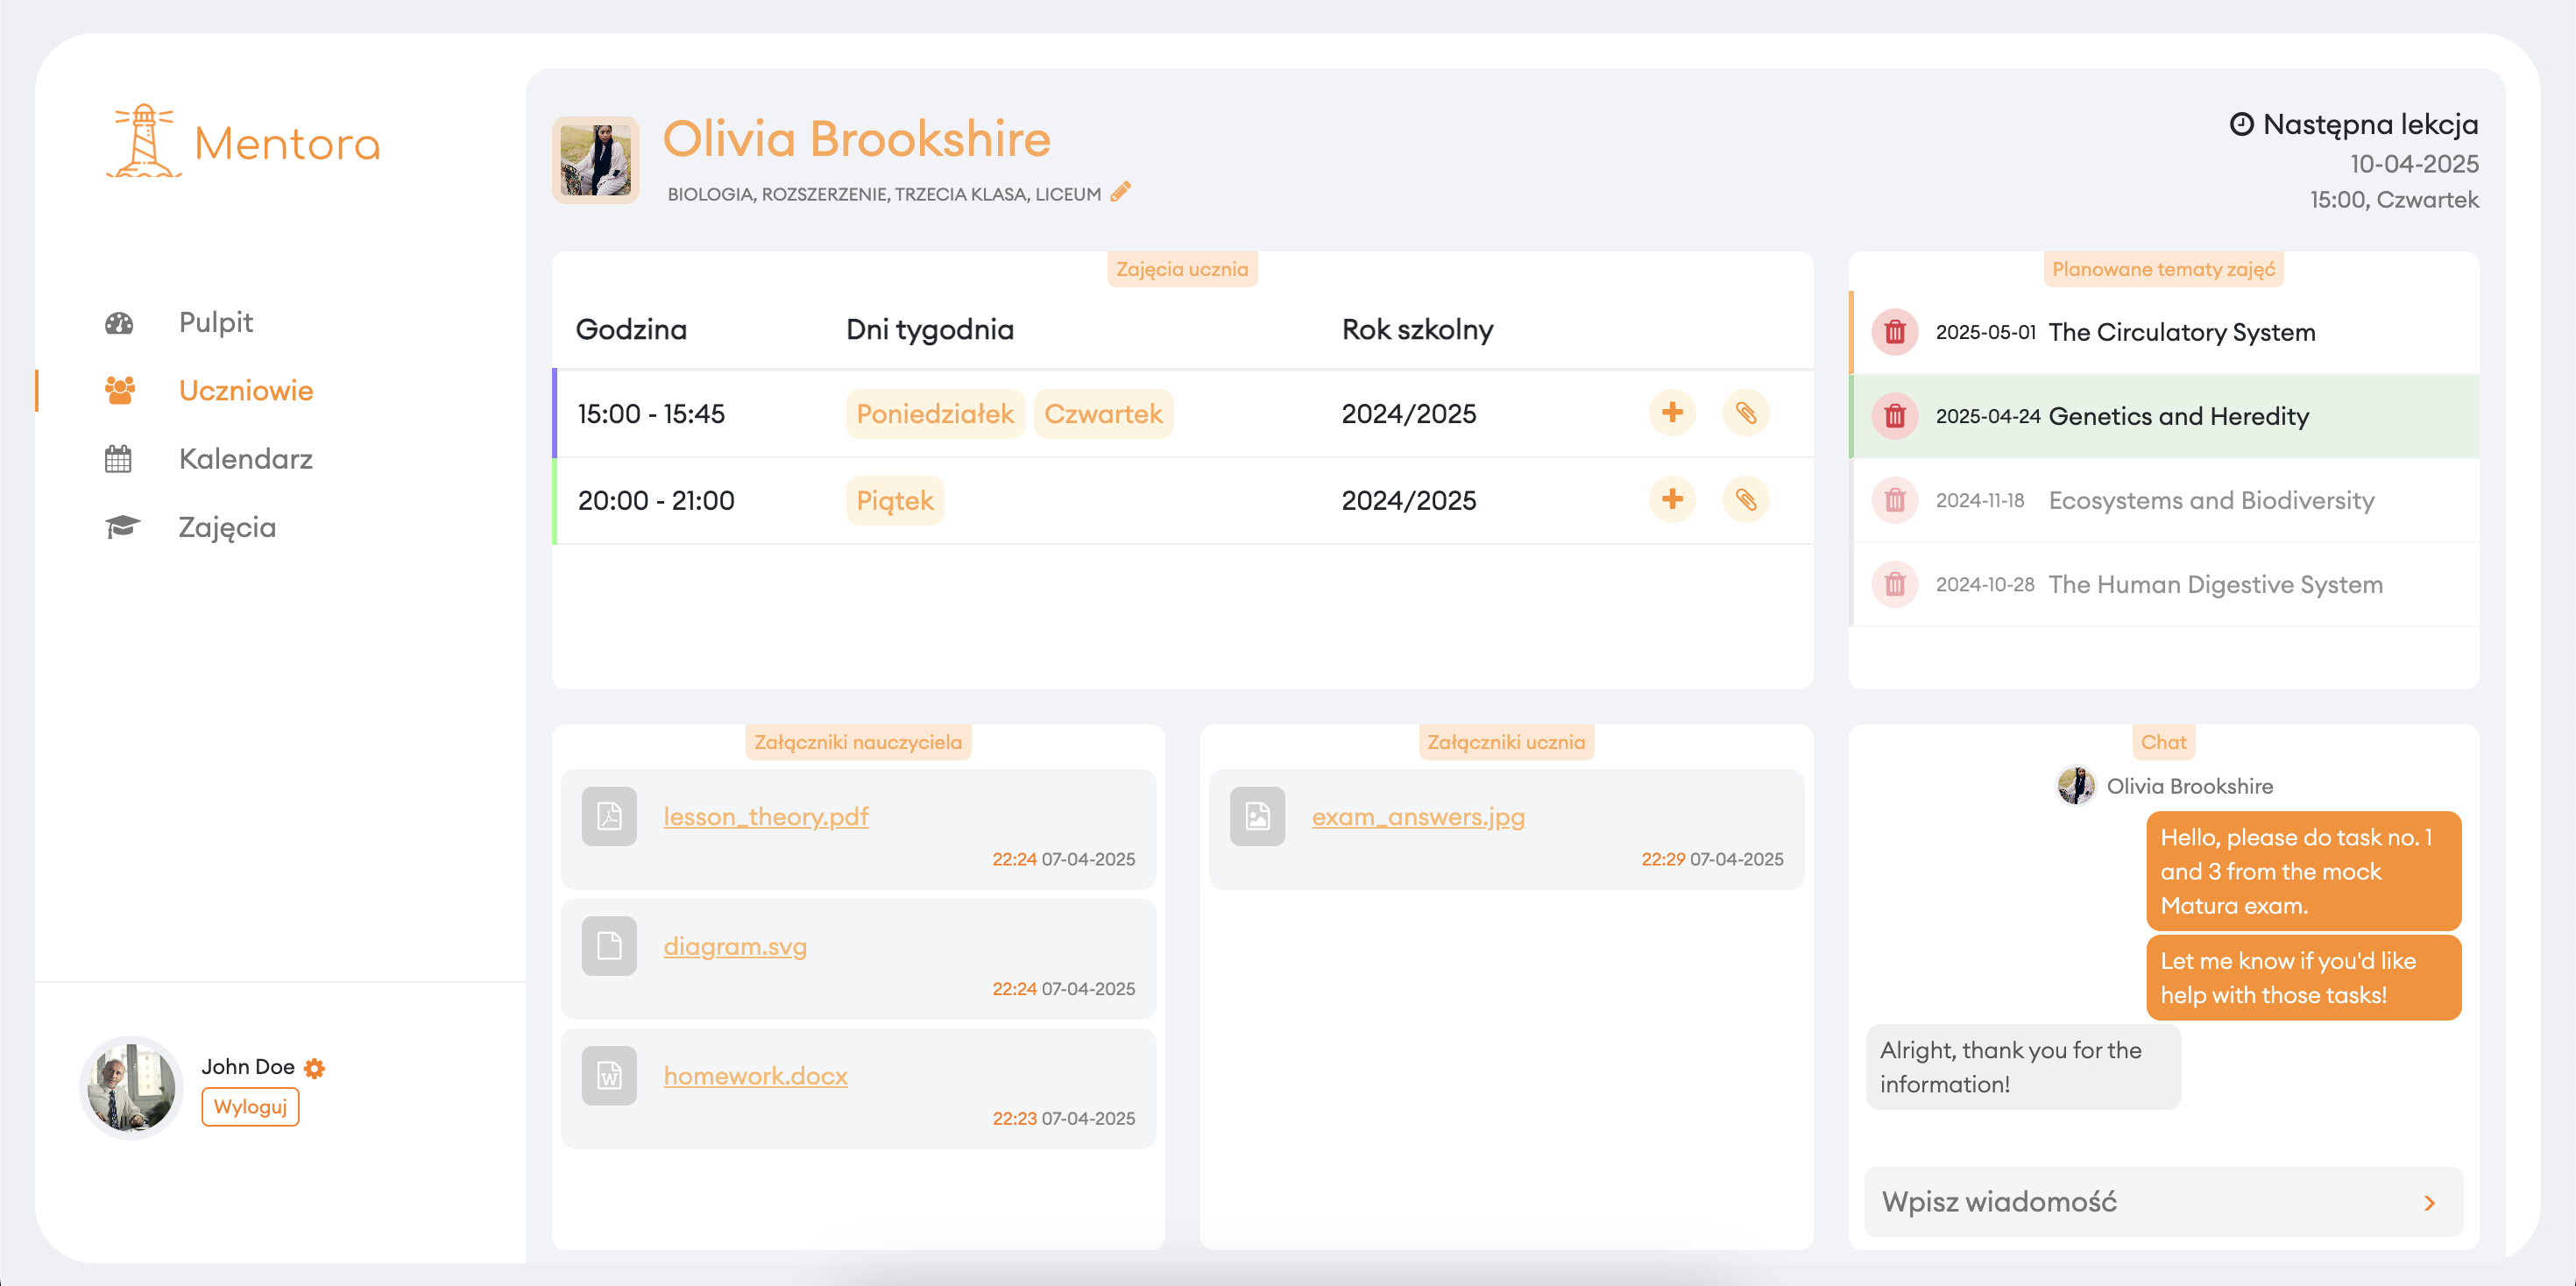Screen dimensions: 2576x1286
Task: Open exam_answers.jpg student attachment
Action: coord(1417,817)
